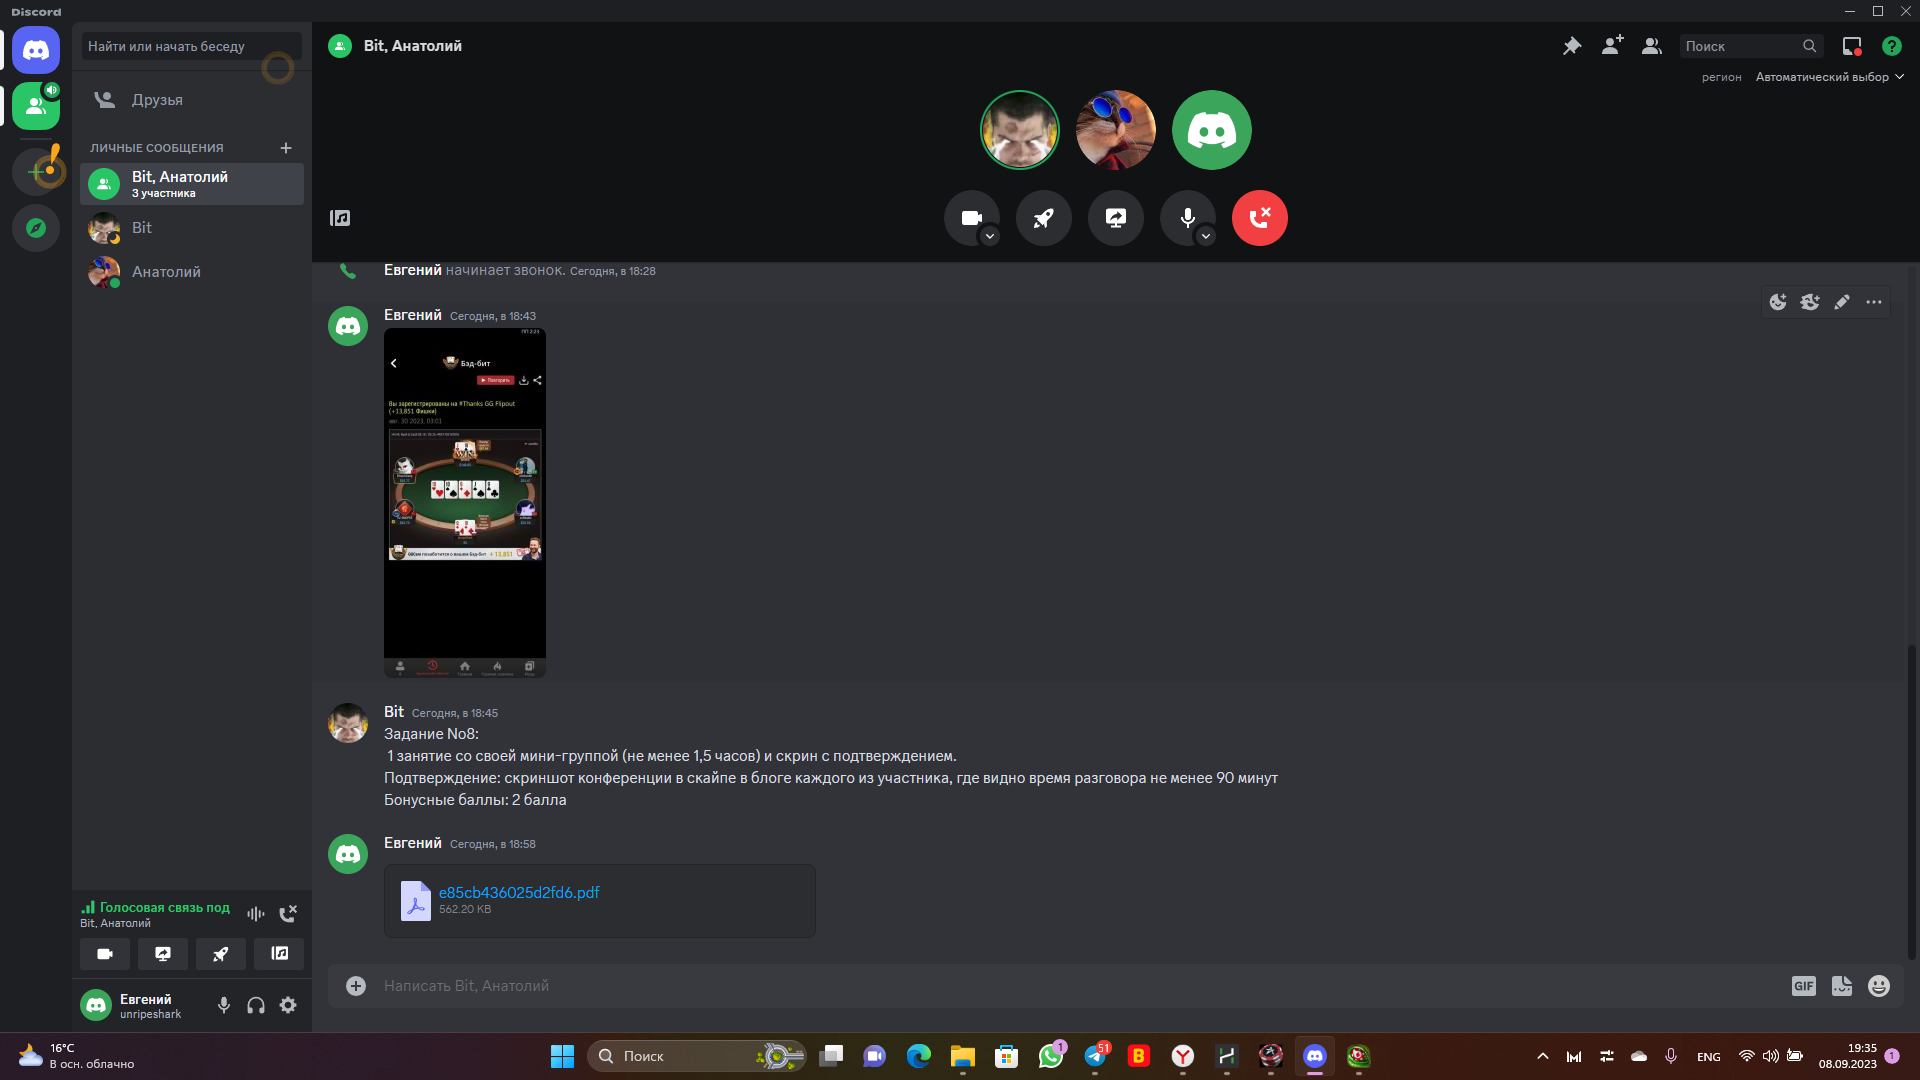Click Bit username on task message
Viewport: 1920px width, 1080px height.
click(x=394, y=712)
